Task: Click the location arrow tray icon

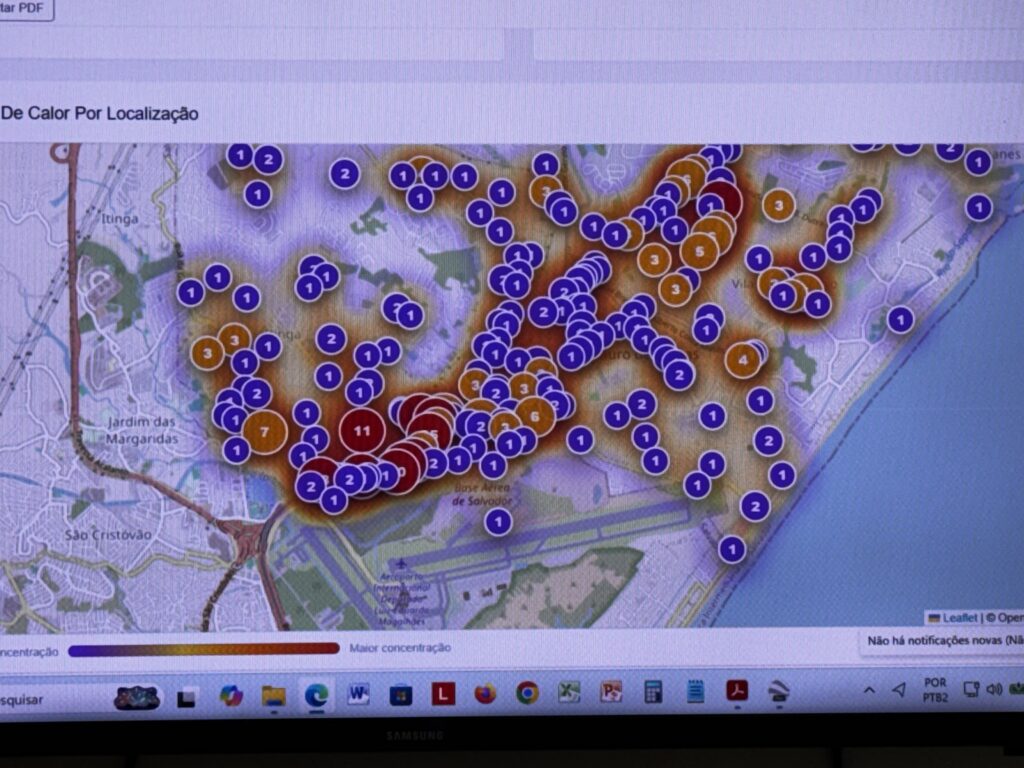Action: [x=899, y=689]
